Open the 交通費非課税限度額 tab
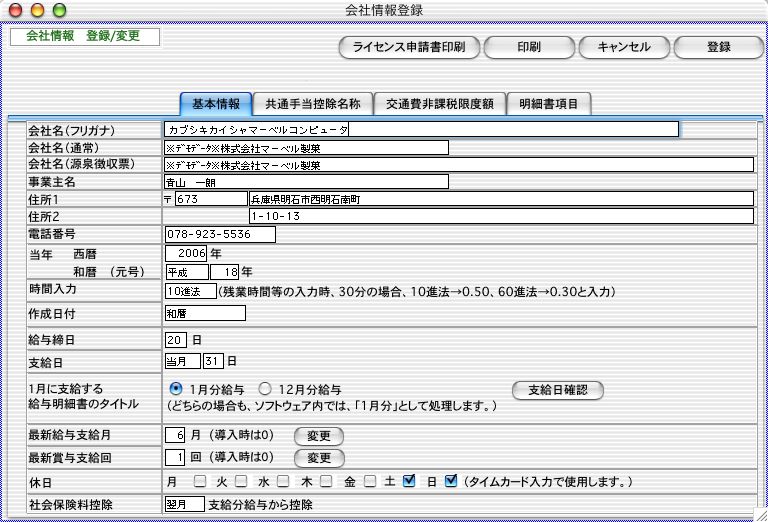The height and width of the screenshot is (522, 768). [438, 103]
